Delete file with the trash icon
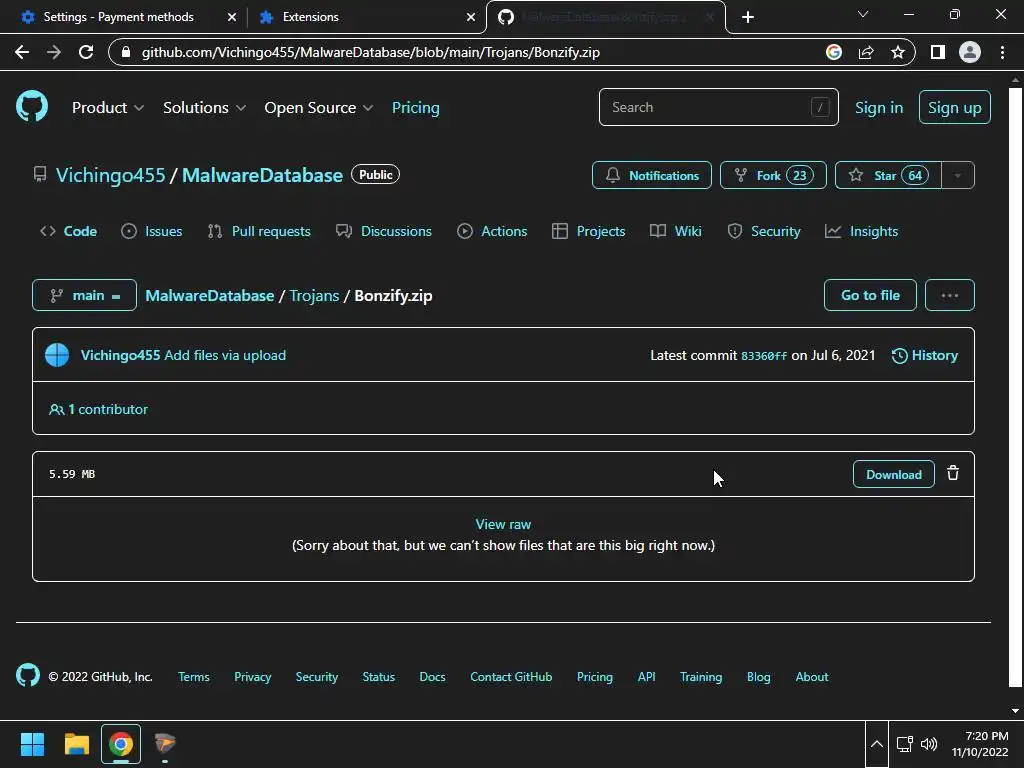The height and width of the screenshot is (768, 1024). pos(953,473)
